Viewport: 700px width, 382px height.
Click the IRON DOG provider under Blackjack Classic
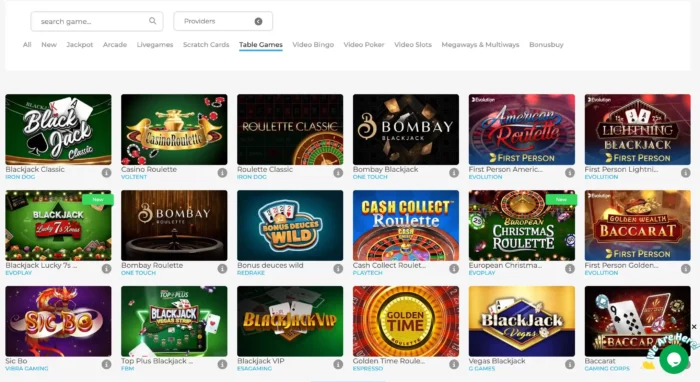tap(20, 177)
